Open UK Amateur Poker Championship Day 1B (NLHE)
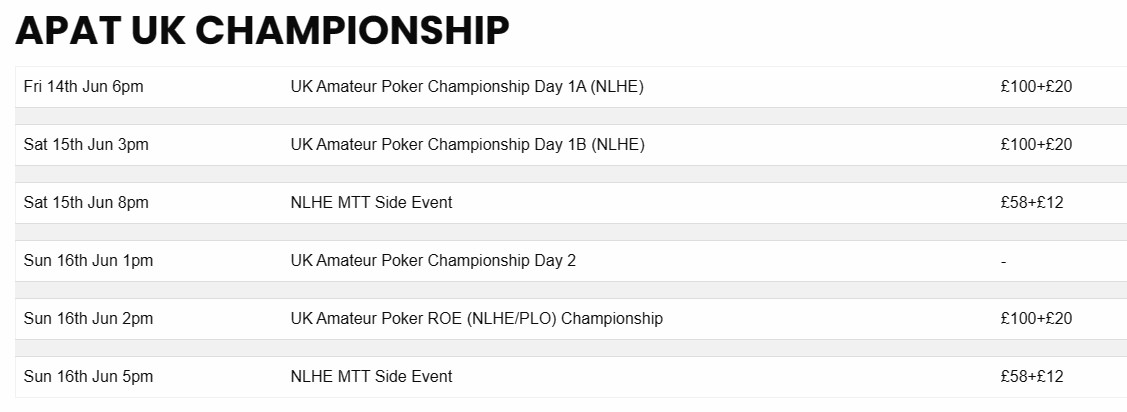Screen dimensions: 1127x412 (x=467, y=145)
